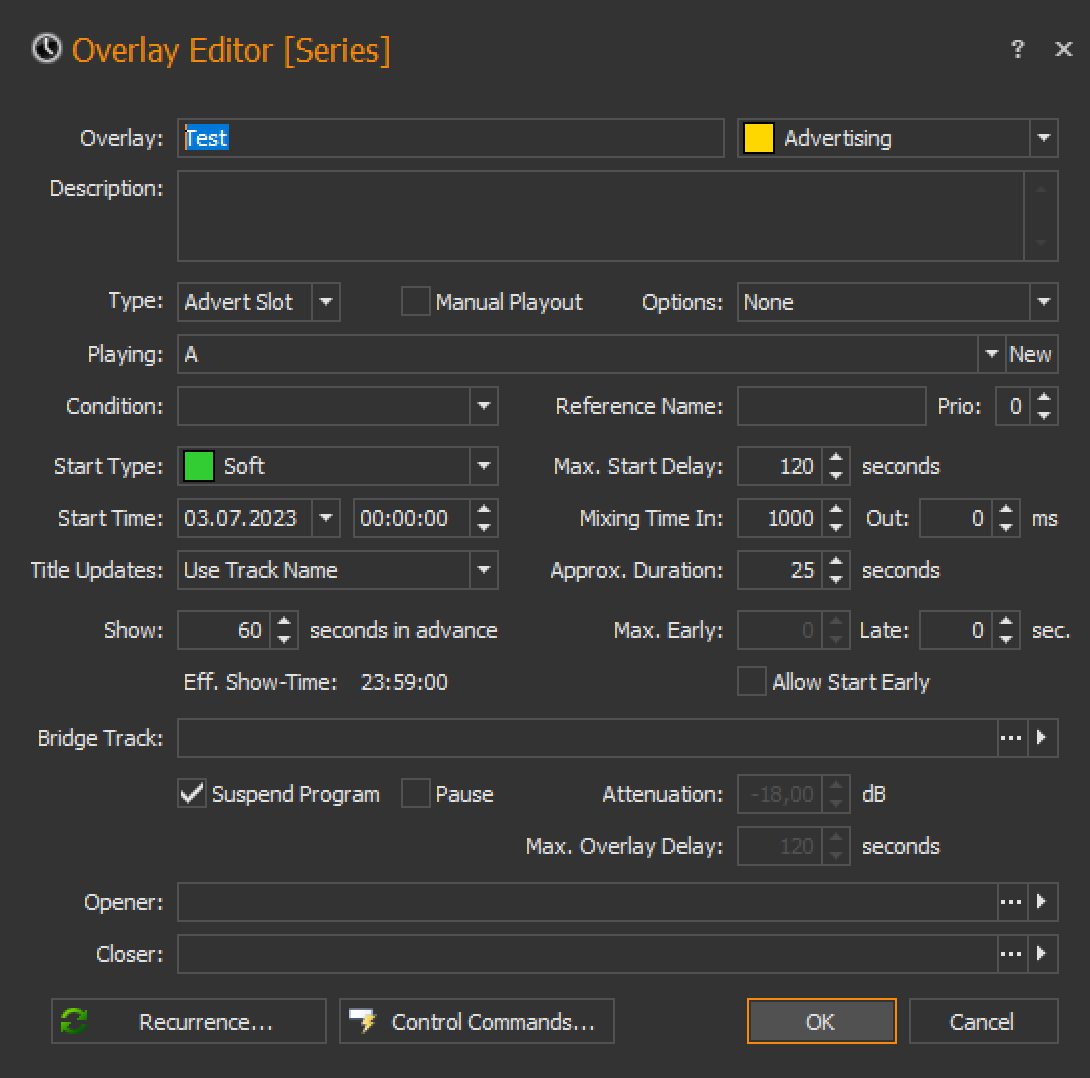
Task: Open Control Commands dialog
Action: pos(477,1021)
